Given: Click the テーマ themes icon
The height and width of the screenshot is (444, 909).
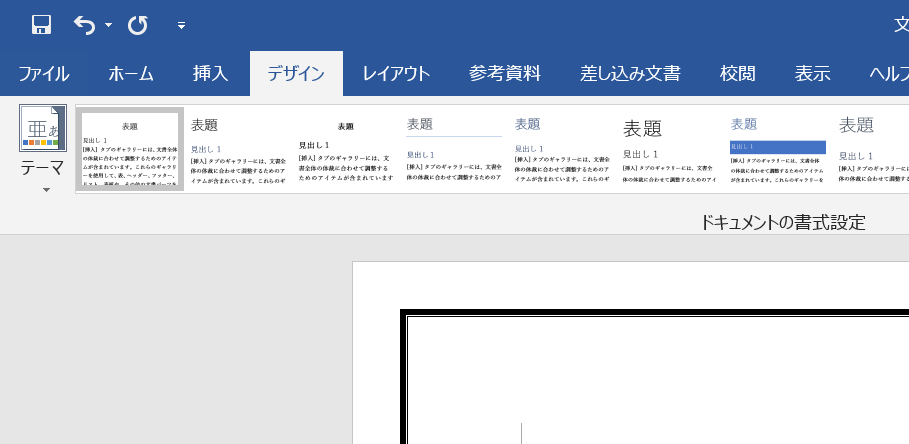Looking at the screenshot, I should pyautogui.click(x=43, y=128).
